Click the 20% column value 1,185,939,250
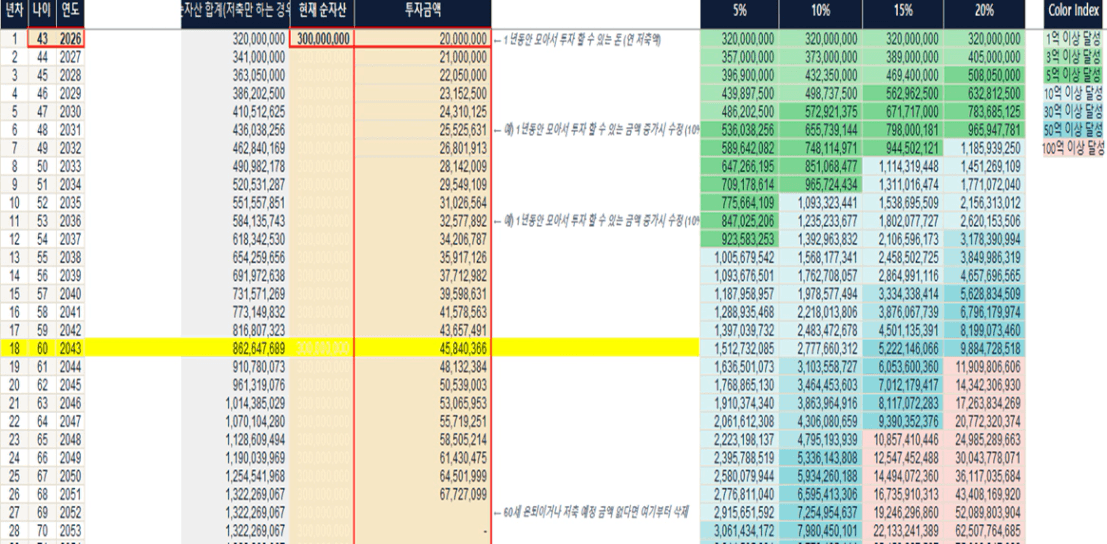Screen dimensions: 1107x544 point(985,149)
